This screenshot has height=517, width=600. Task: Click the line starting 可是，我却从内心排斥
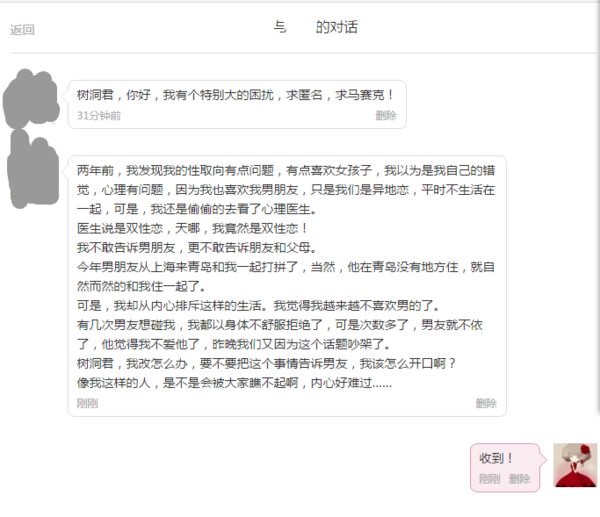tap(258, 305)
